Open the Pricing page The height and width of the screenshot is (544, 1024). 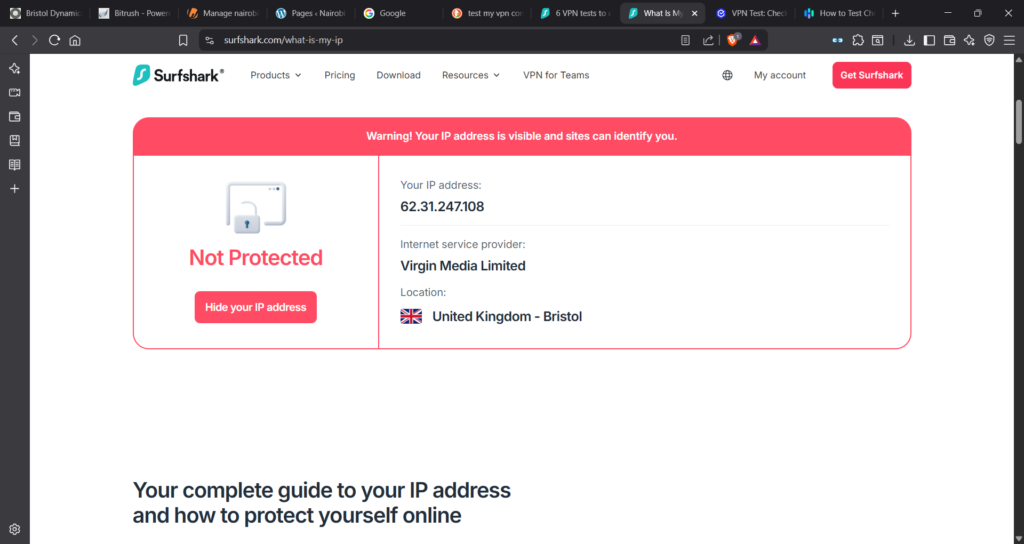[x=340, y=75]
